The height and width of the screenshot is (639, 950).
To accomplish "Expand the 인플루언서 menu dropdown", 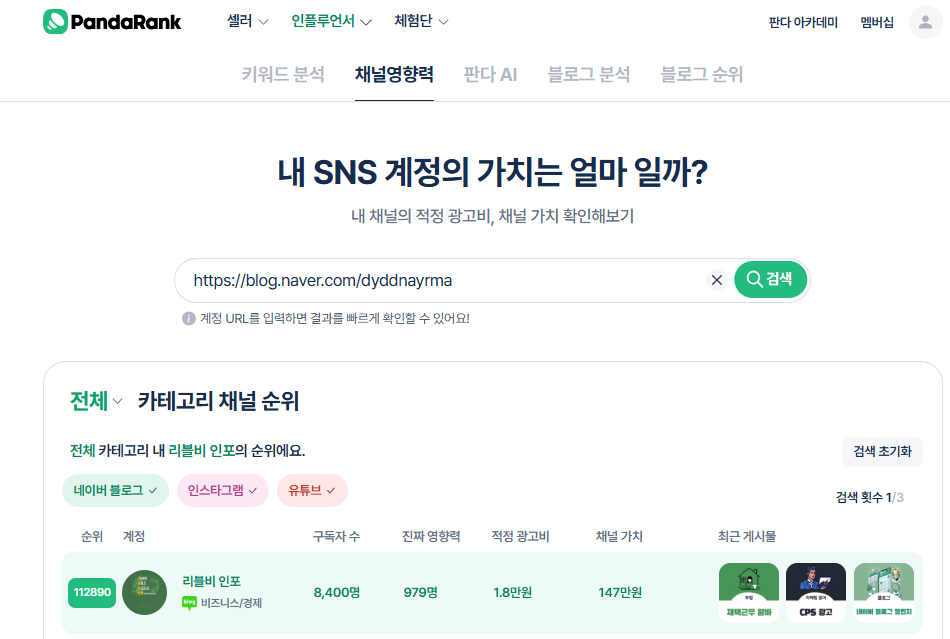I will [x=324, y=20].
